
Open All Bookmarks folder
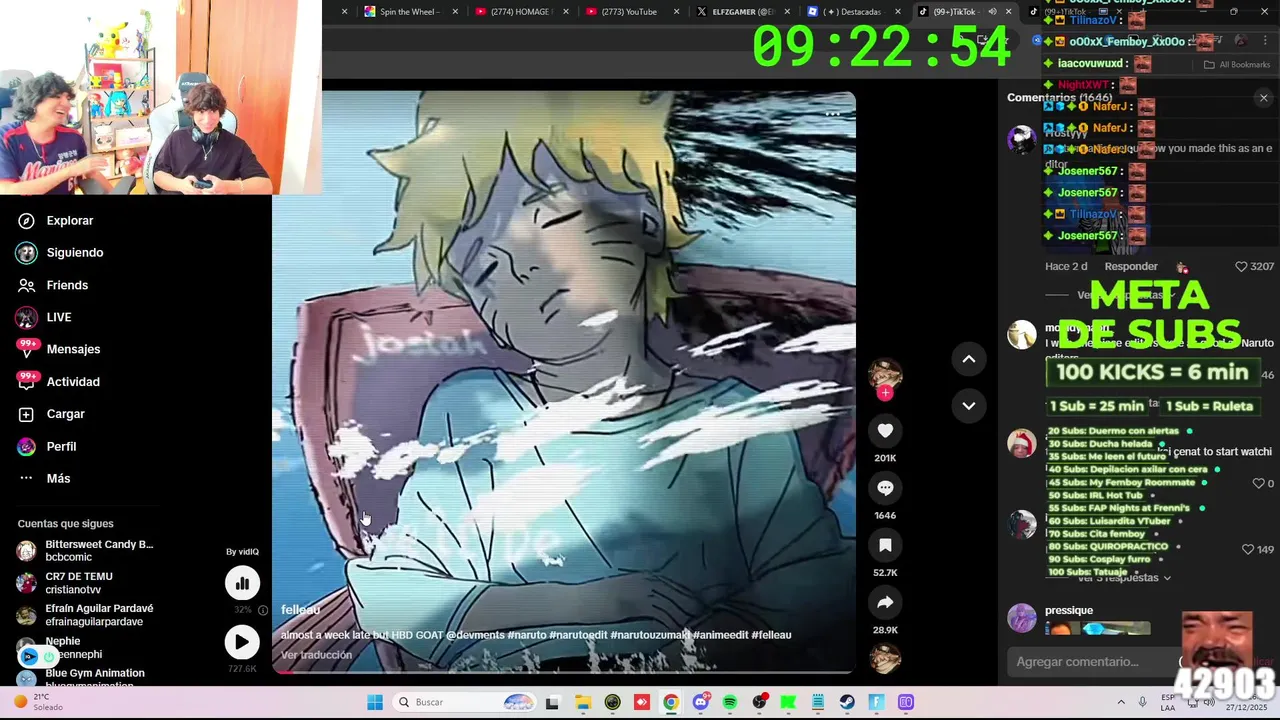click(x=1237, y=65)
